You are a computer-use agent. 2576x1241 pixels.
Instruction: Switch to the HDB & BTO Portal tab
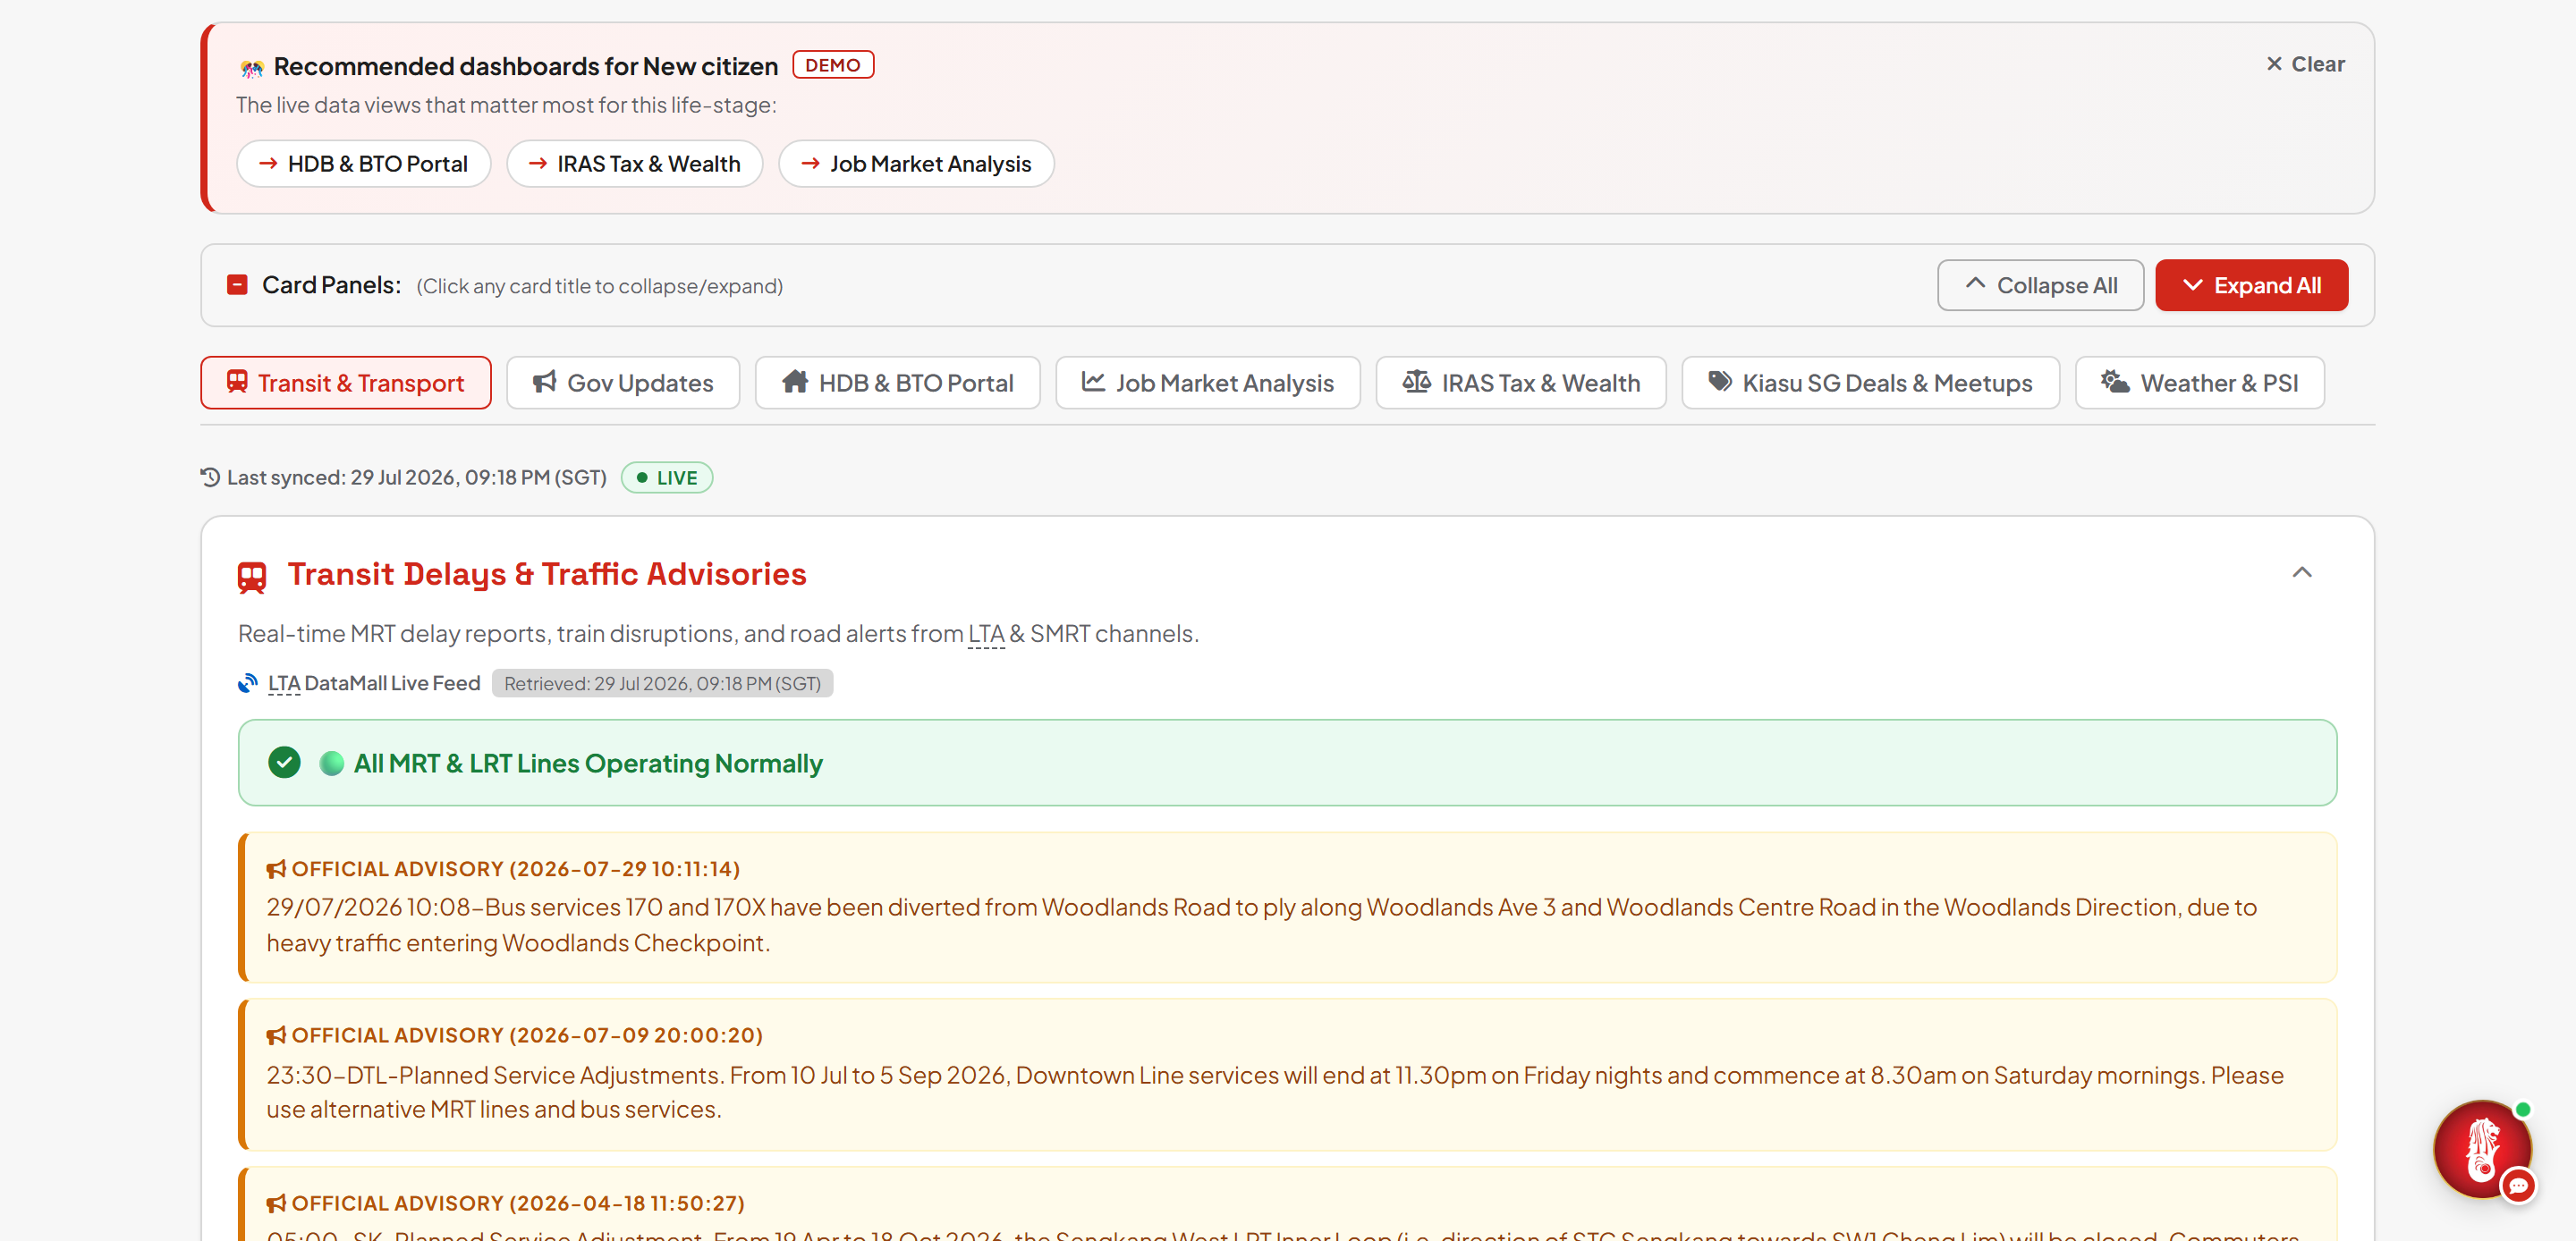[x=897, y=382]
